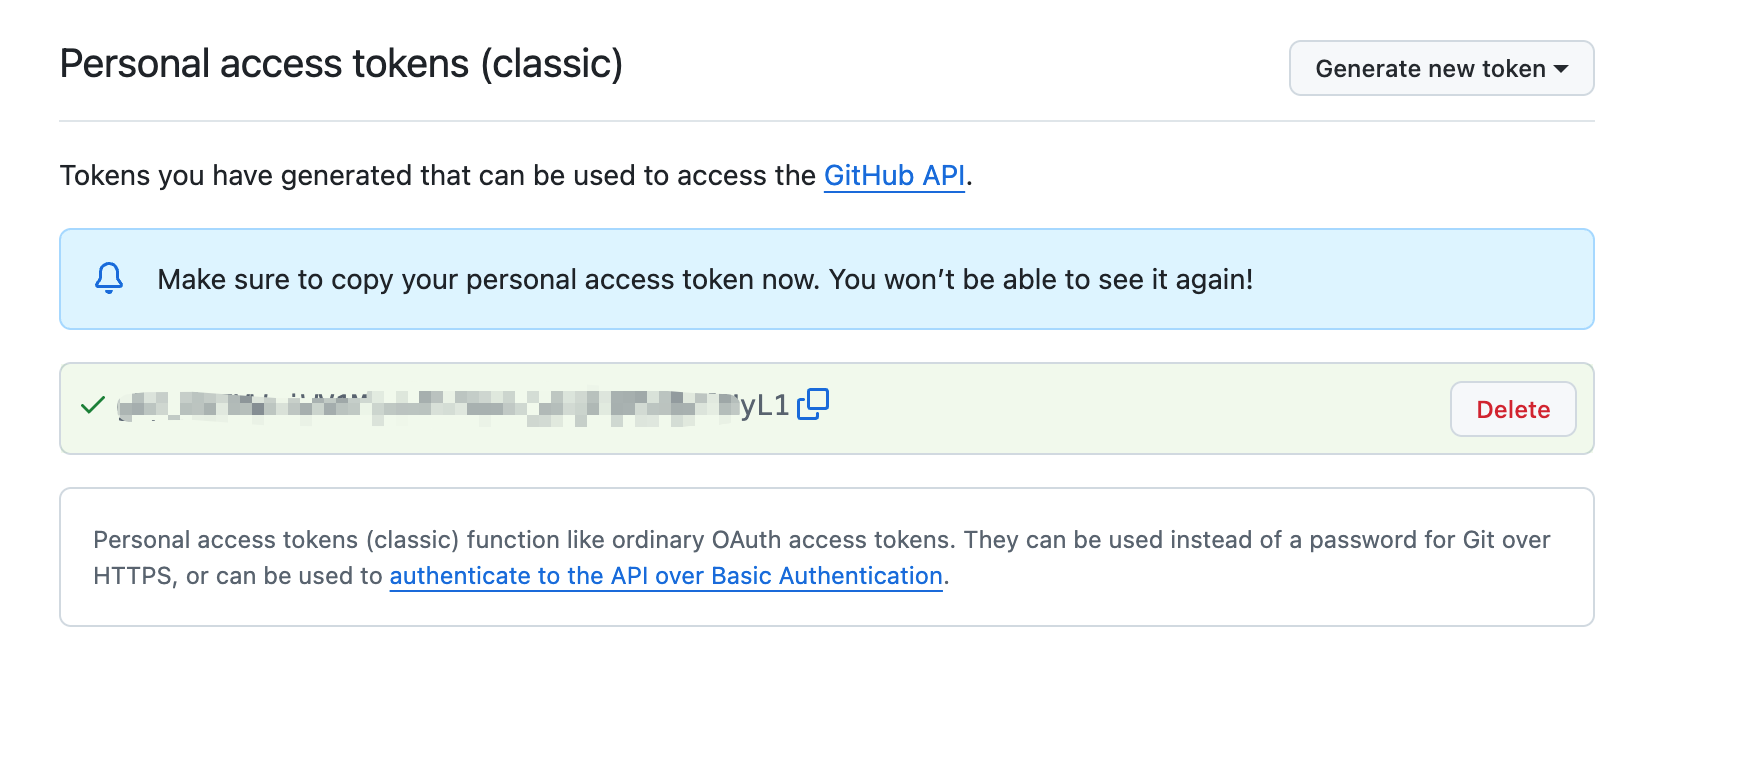
Task: Click the notification bell inside the alert box
Action: (x=110, y=279)
